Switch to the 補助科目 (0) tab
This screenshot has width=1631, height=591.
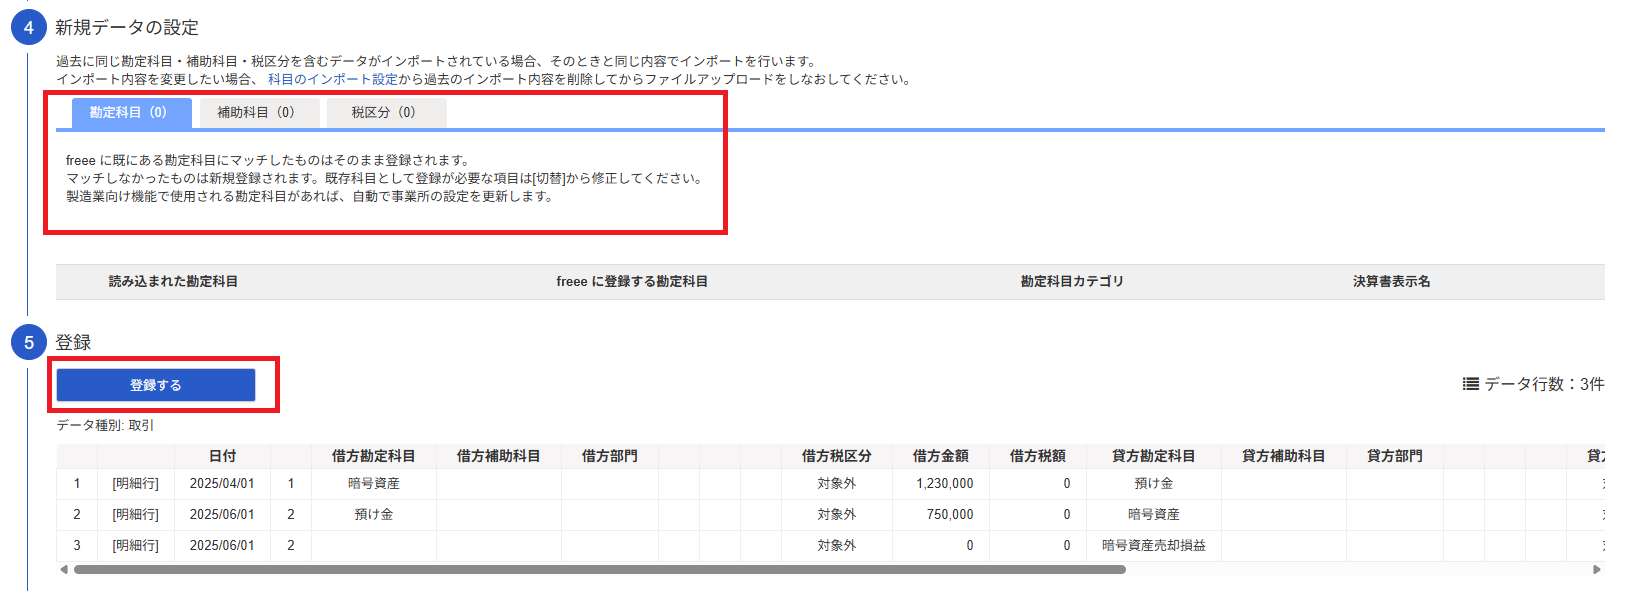click(x=259, y=113)
